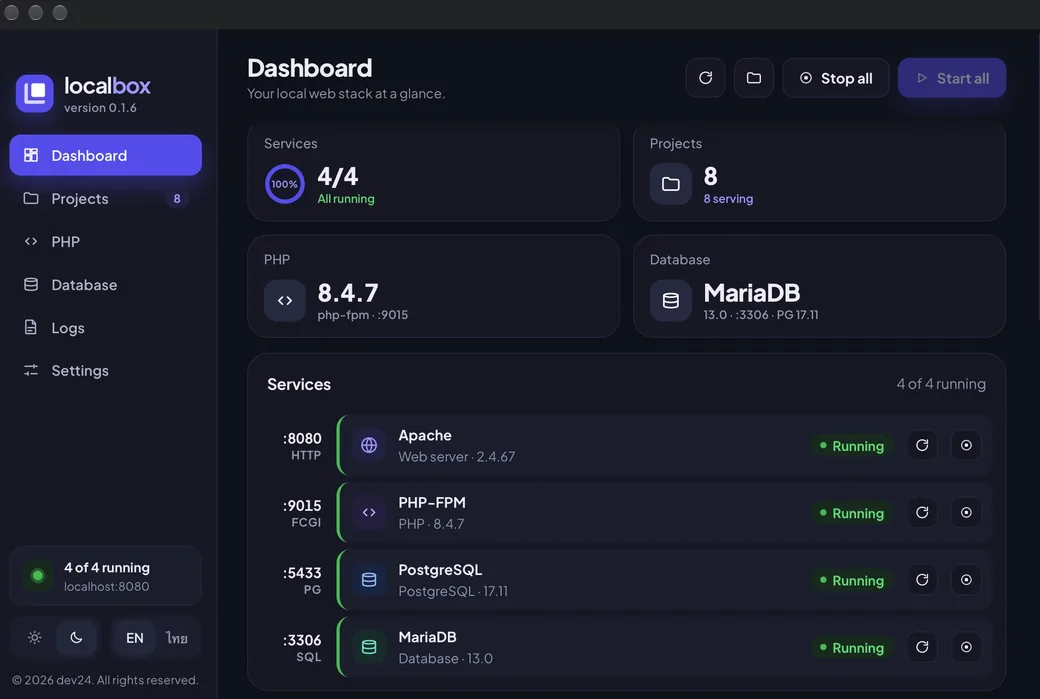This screenshot has height=699, width=1040.
Task: Click the green status dot in the sidebar
Action: pyautogui.click(x=38, y=576)
